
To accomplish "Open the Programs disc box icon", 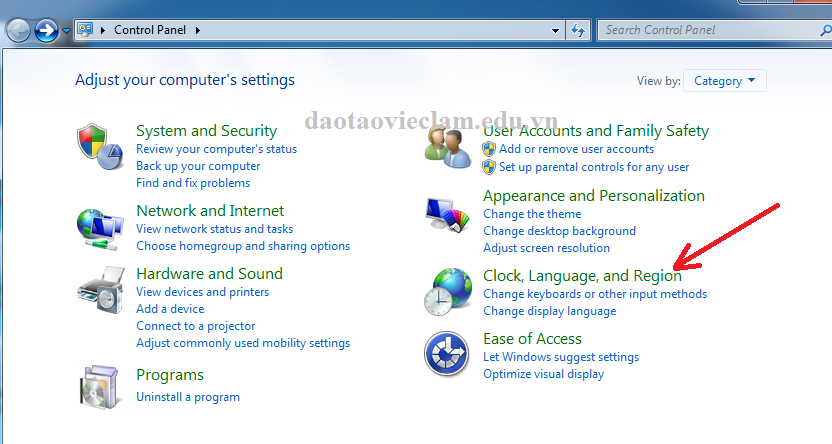I will tap(101, 386).
